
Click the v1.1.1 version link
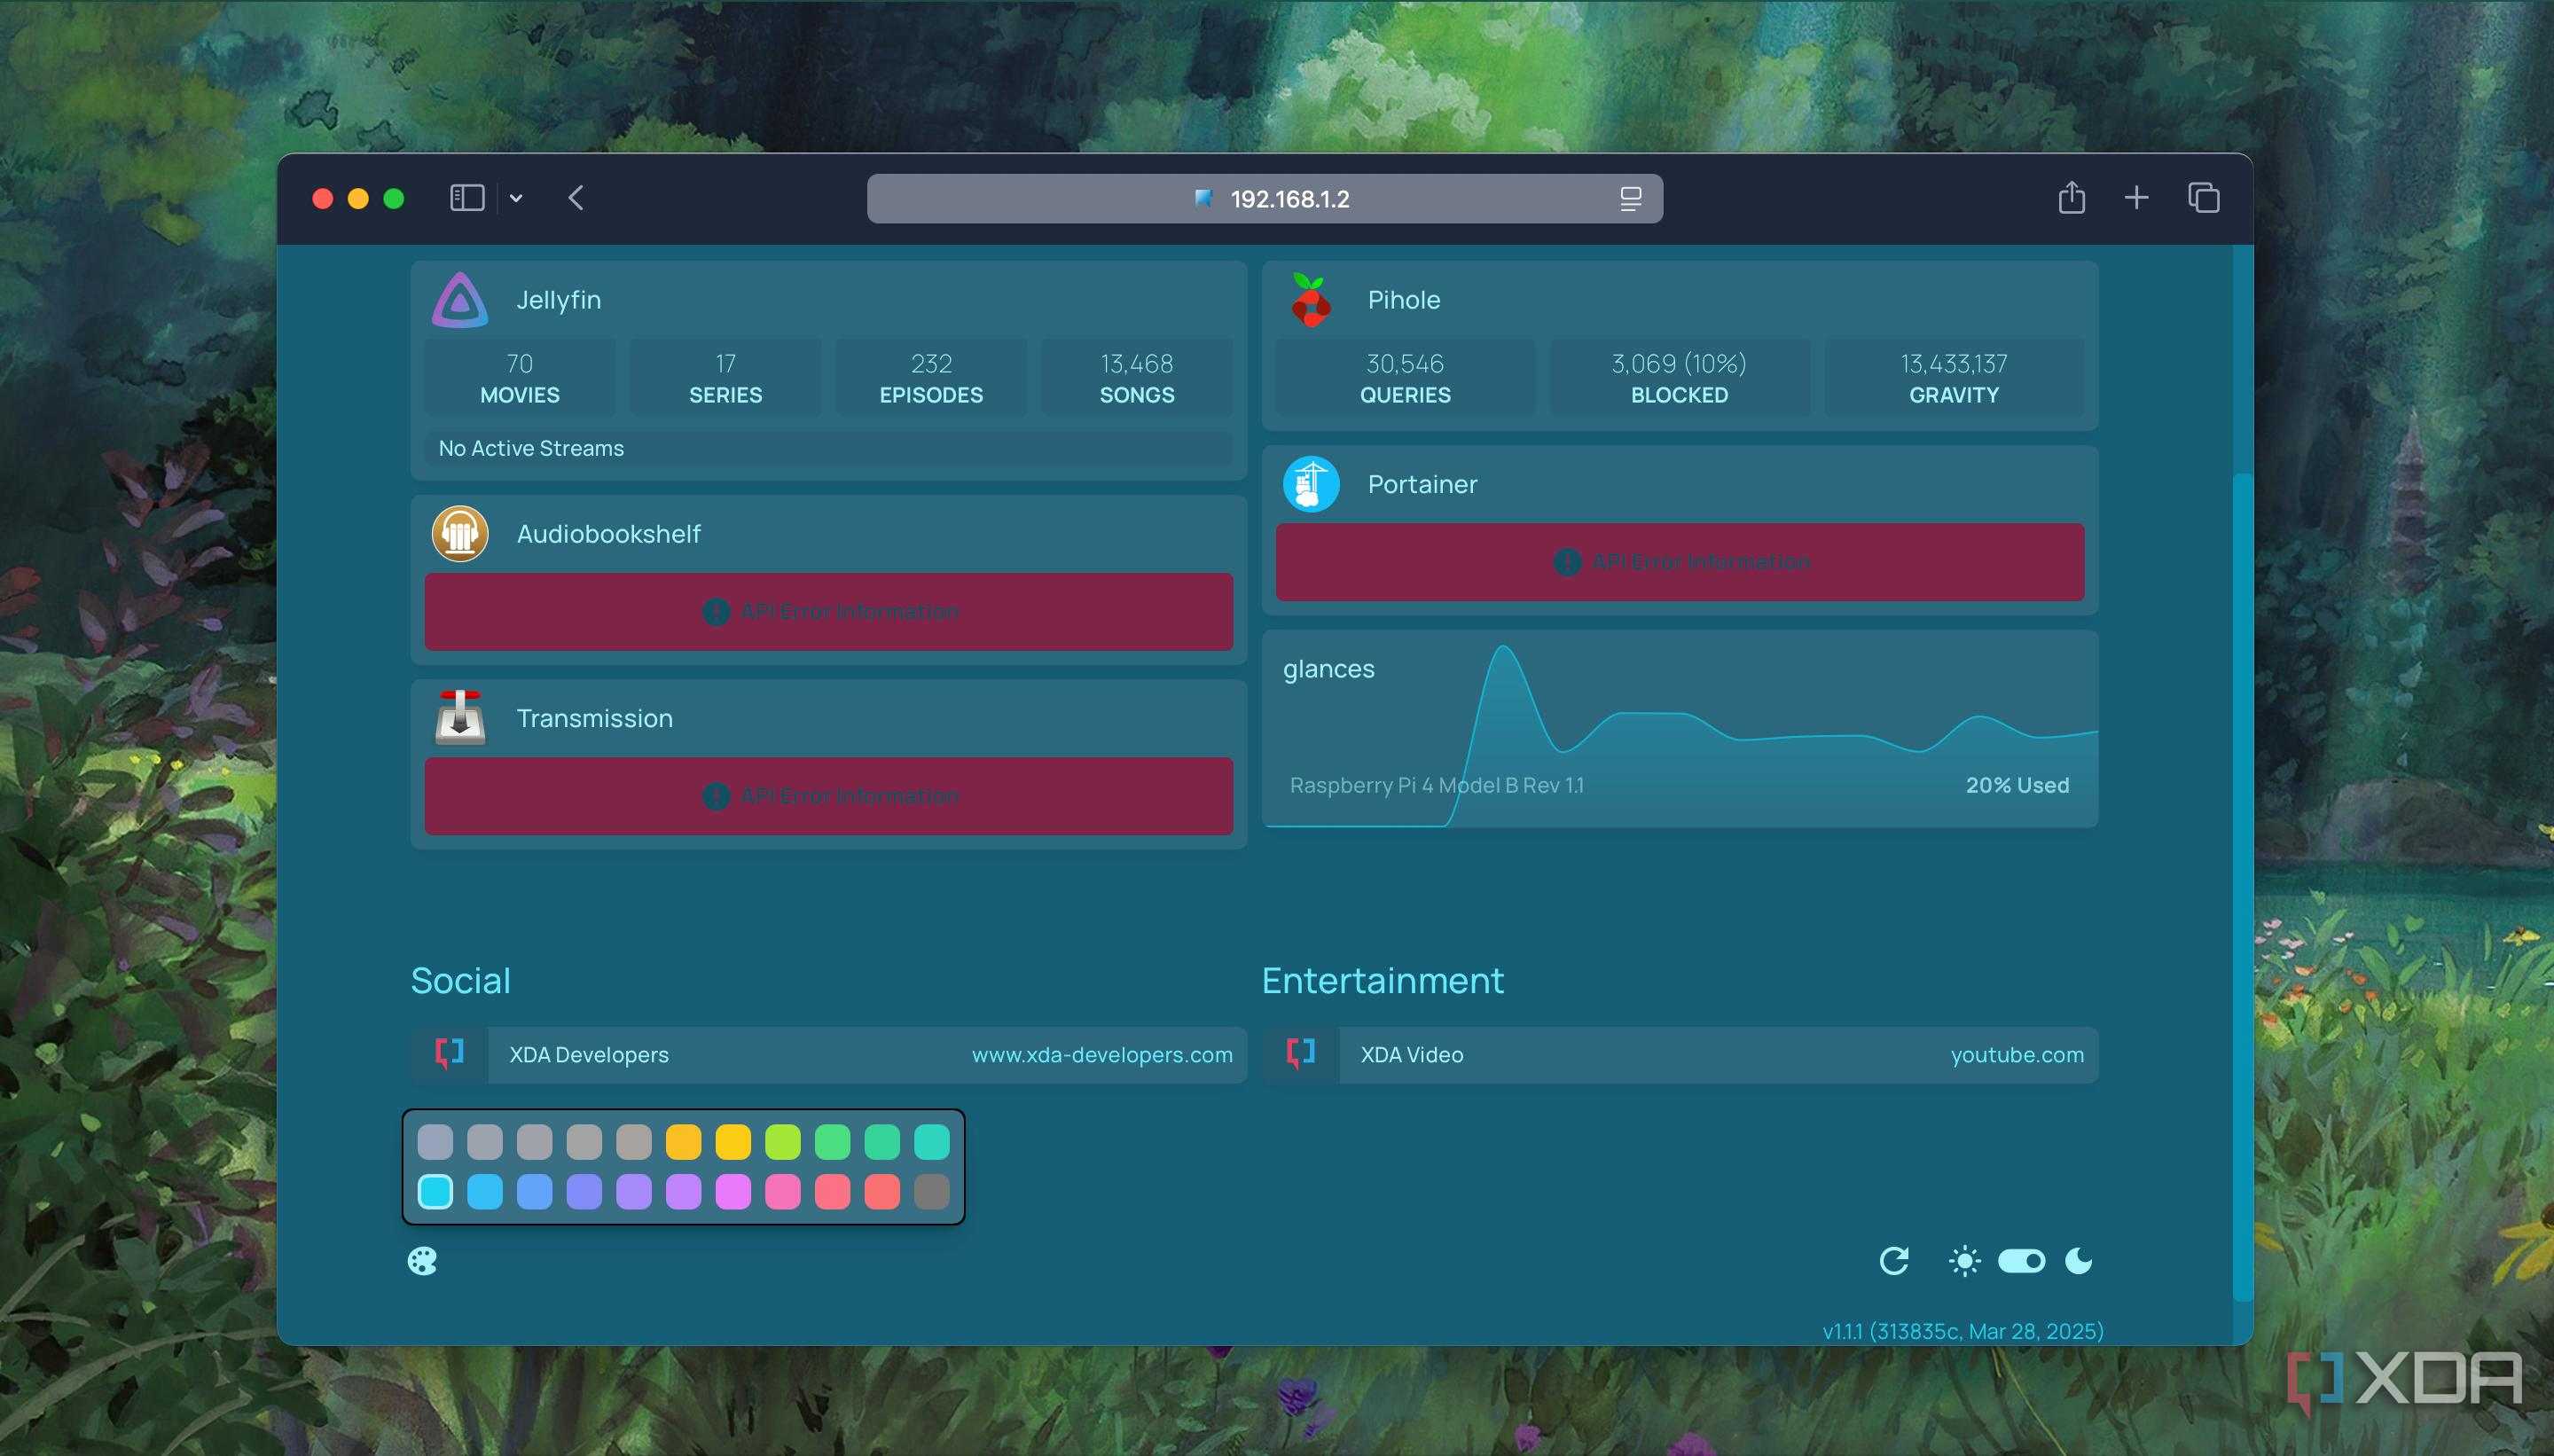point(1963,1331)
